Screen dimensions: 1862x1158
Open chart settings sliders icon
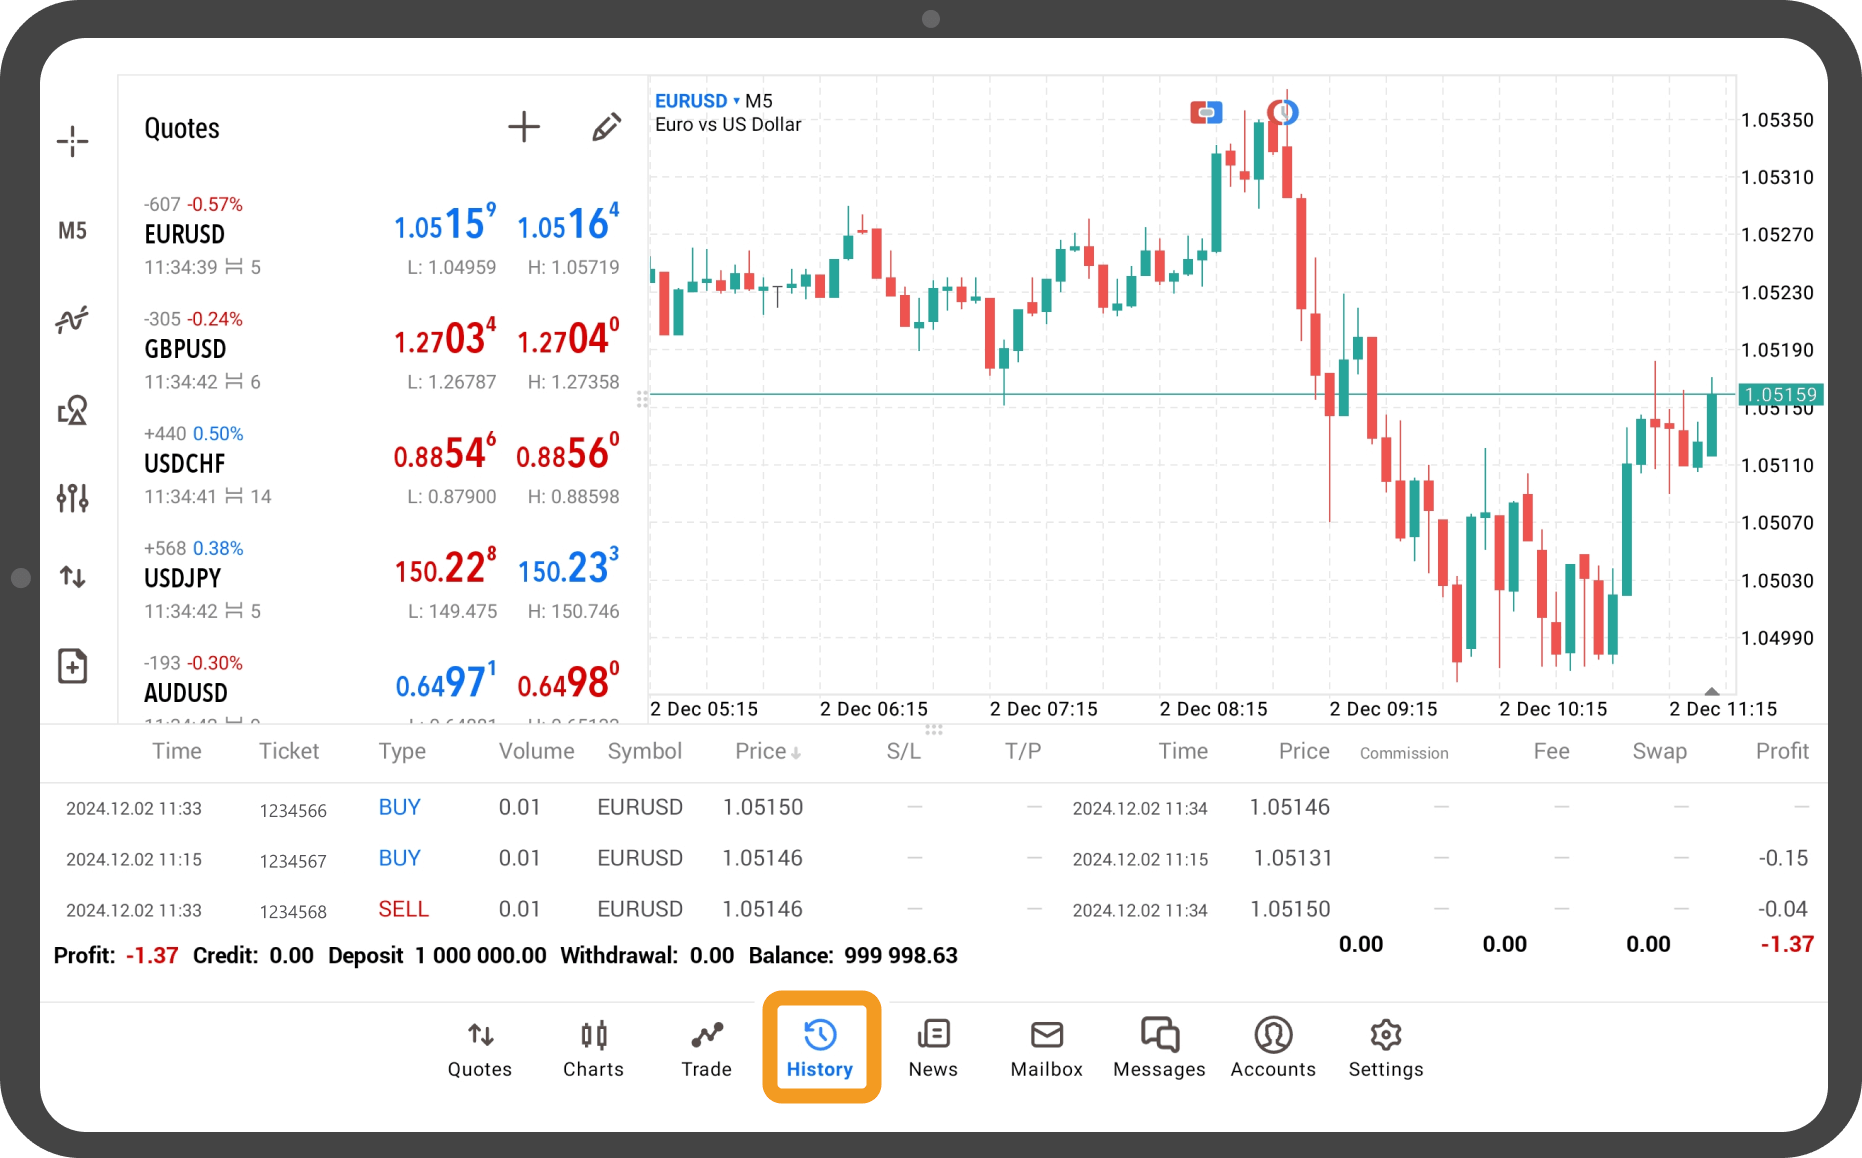click(72, 497)
